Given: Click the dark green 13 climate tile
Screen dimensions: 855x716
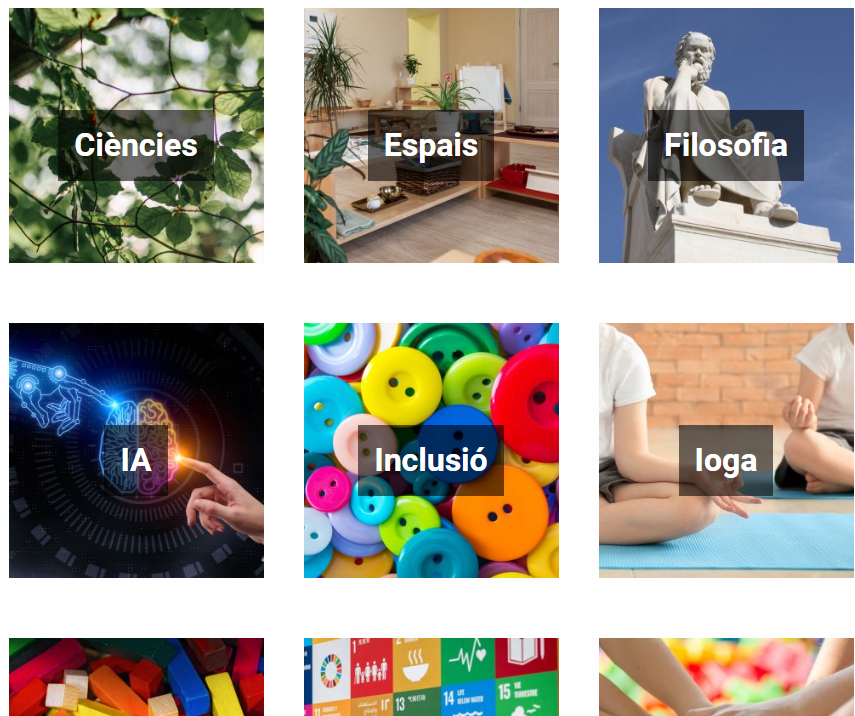Looking at the screenshot, I should [x=417, y=703].
